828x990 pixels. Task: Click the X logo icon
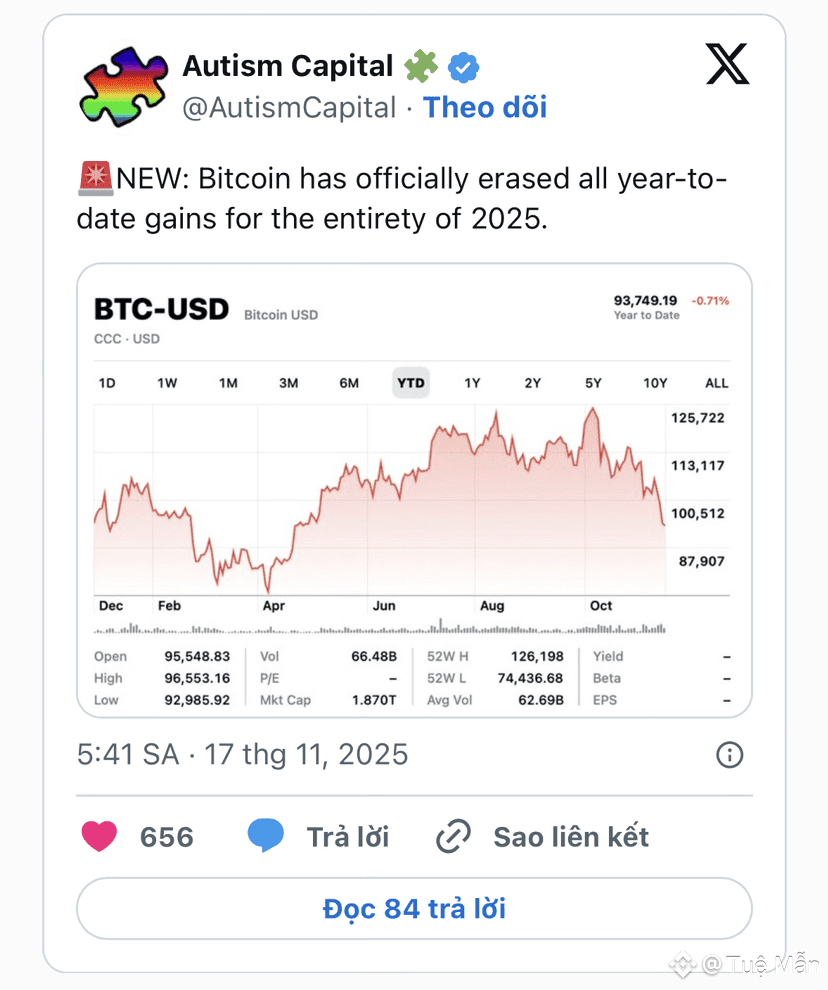727,64
